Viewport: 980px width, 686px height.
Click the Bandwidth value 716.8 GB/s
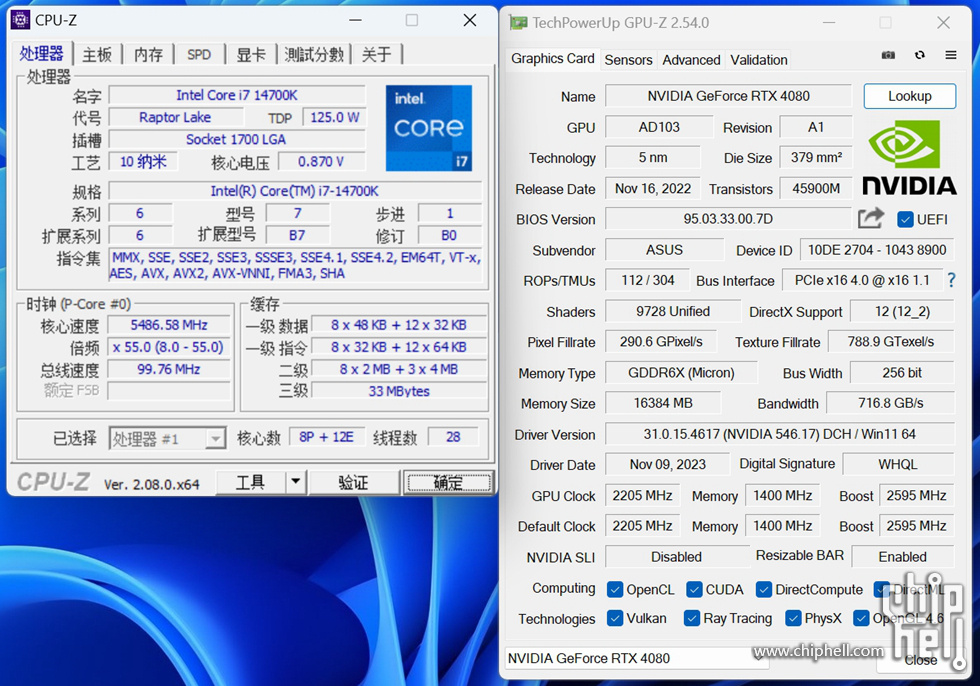click(x=891, y=403)
